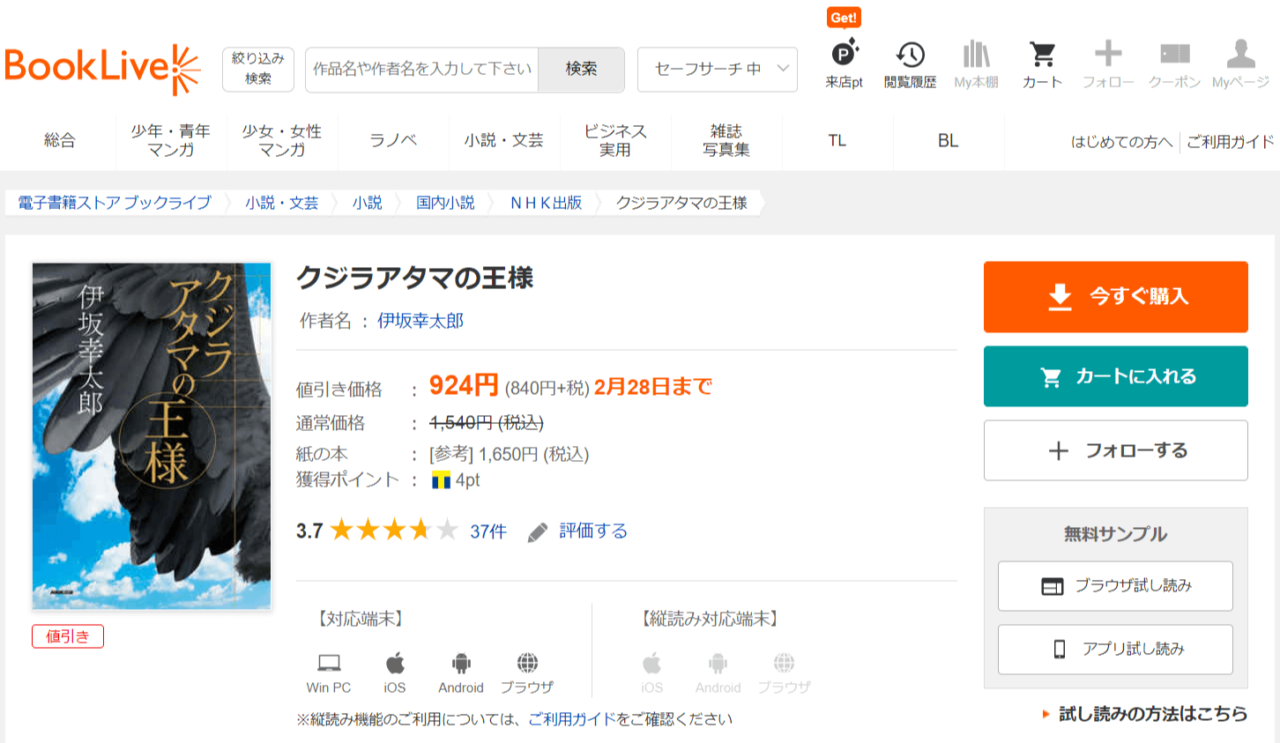This screenshot has width=1280, height=743.
Task: Click the iOS apple icon under 対応端末
Action: coord(395,662)
